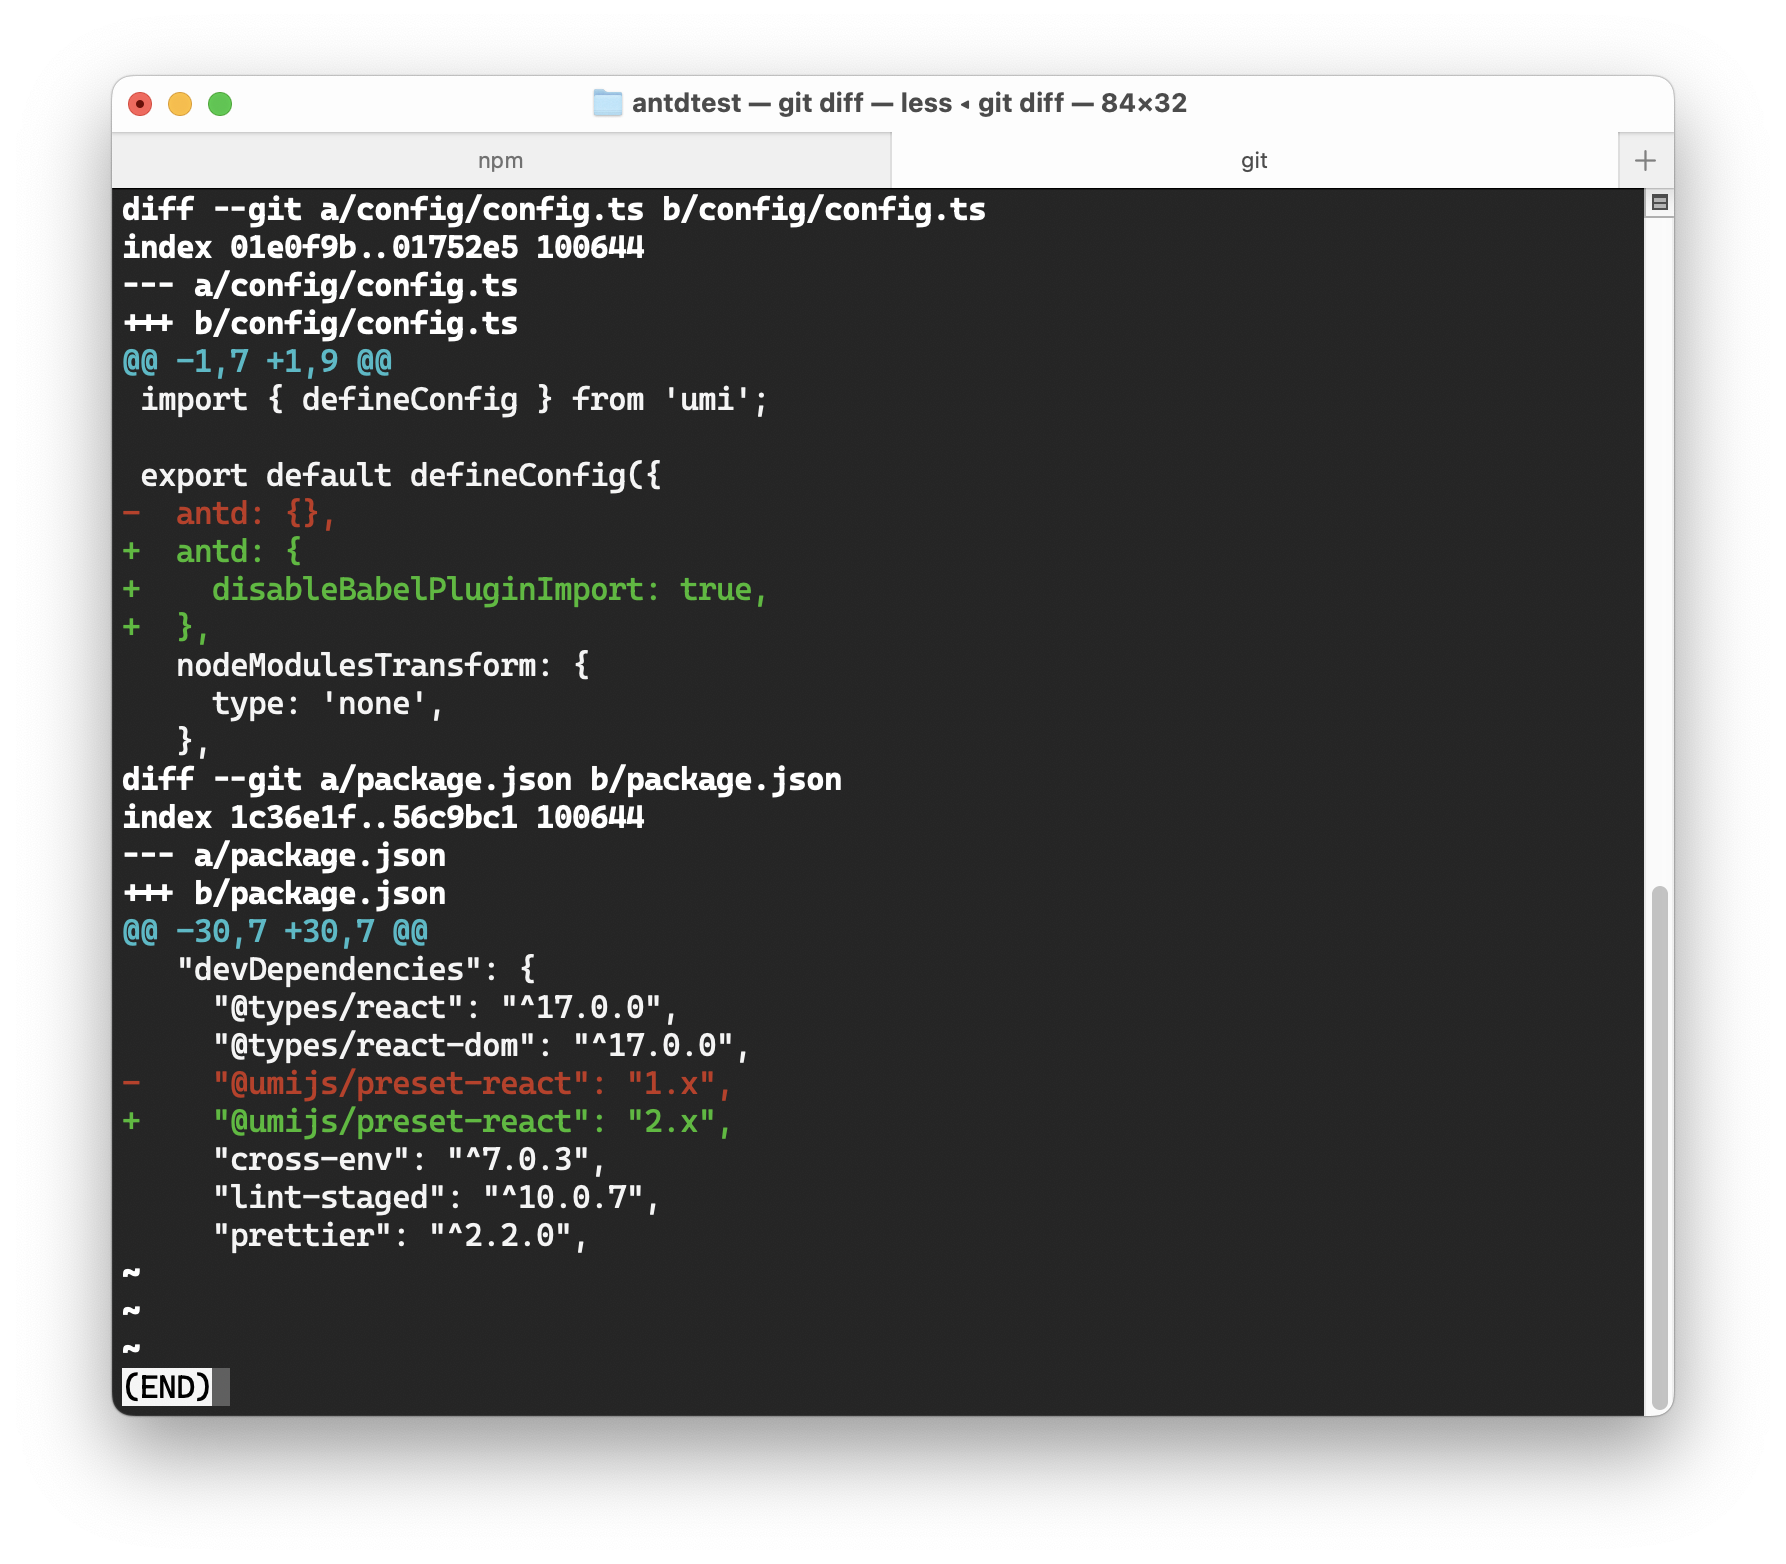Click the yellow minimize traffic light button
Viewport: 1786px width, 1564px height.
pos(181,103)
